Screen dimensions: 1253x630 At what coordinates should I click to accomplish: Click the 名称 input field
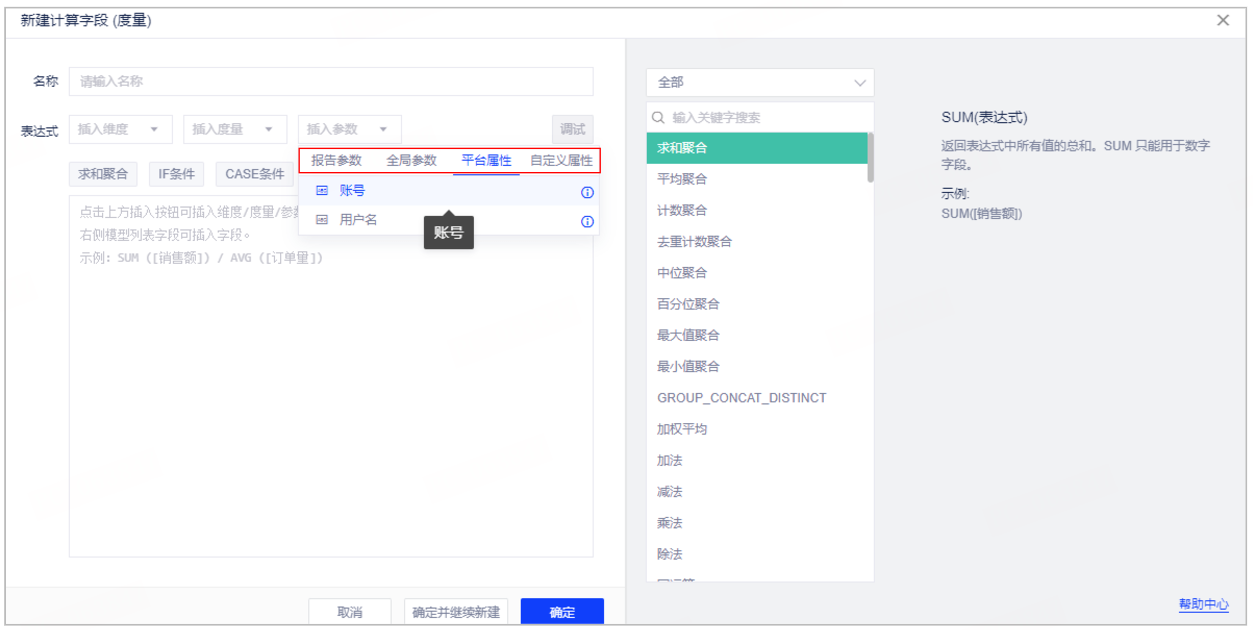coord(330,82)
